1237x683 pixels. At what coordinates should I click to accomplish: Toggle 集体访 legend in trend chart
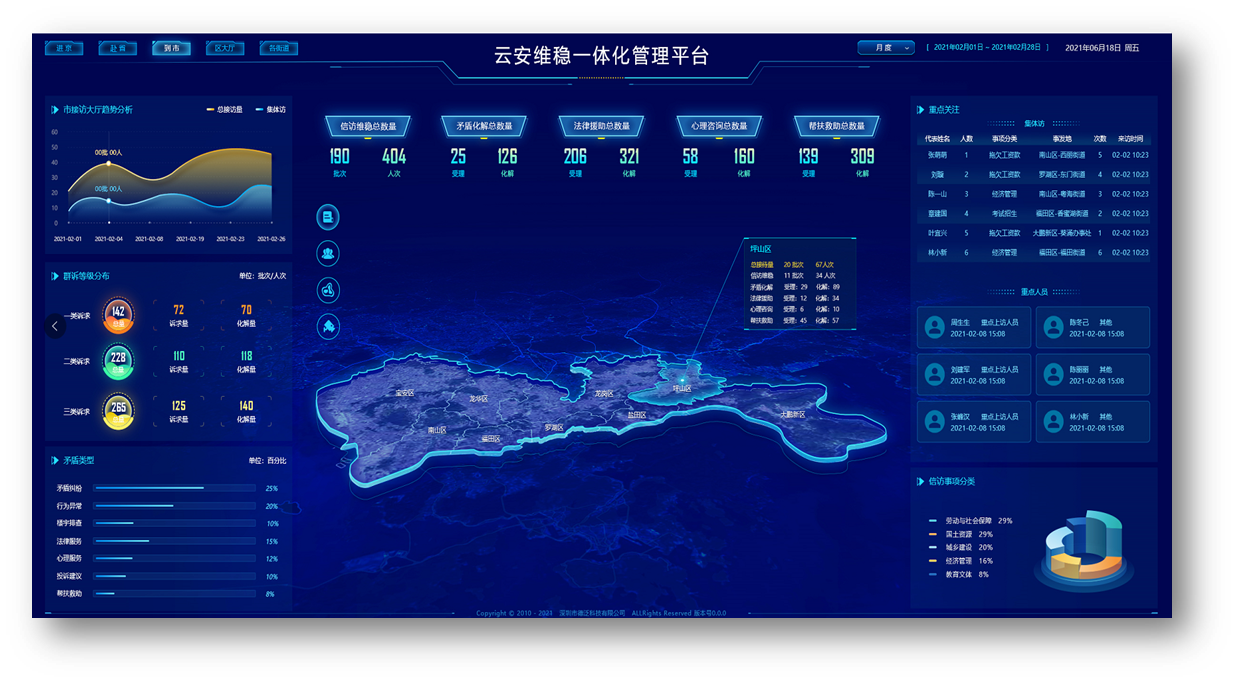[271, 110]
